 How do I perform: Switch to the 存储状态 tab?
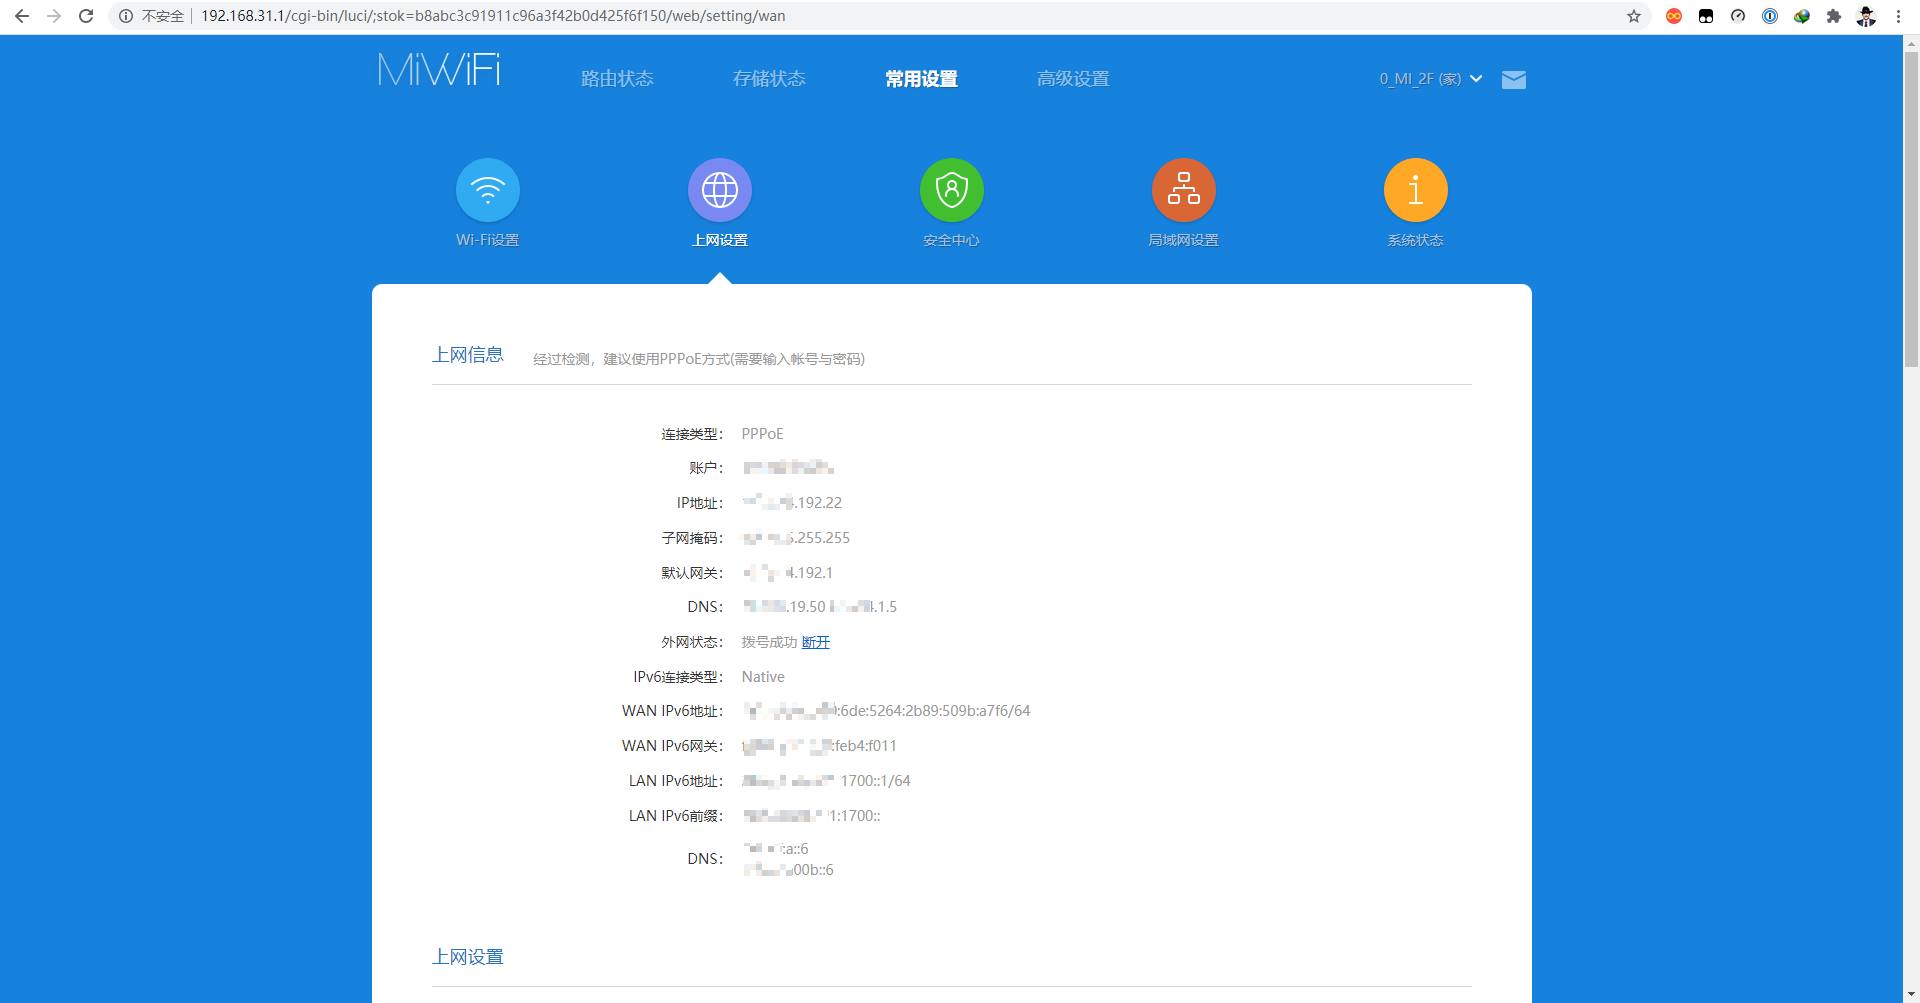click(769, 79)
